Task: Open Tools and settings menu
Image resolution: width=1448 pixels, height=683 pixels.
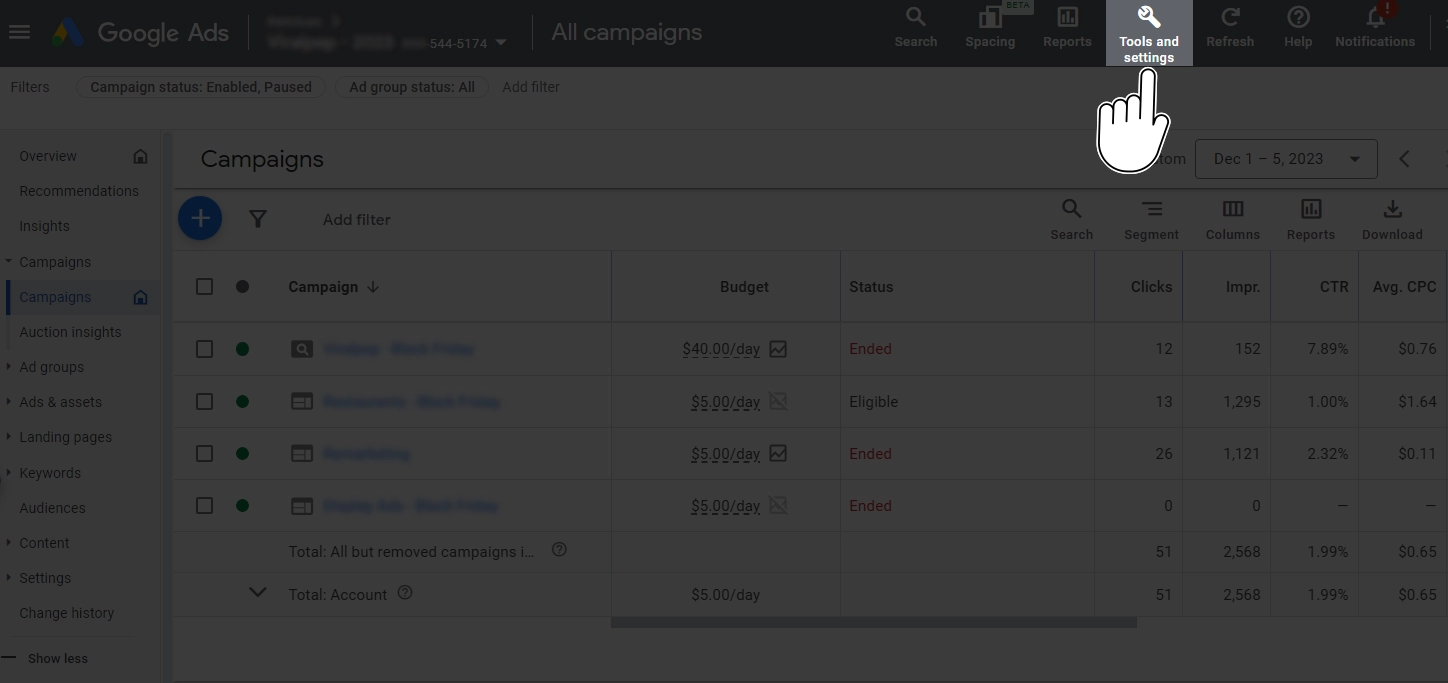Action: pos(1148,33)
